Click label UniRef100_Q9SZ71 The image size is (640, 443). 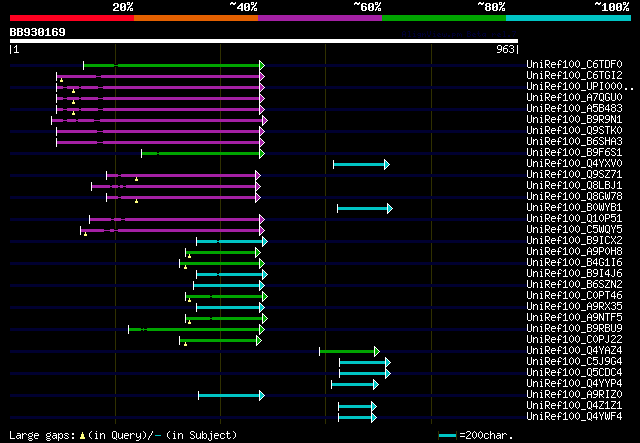[x=574, y=175]
